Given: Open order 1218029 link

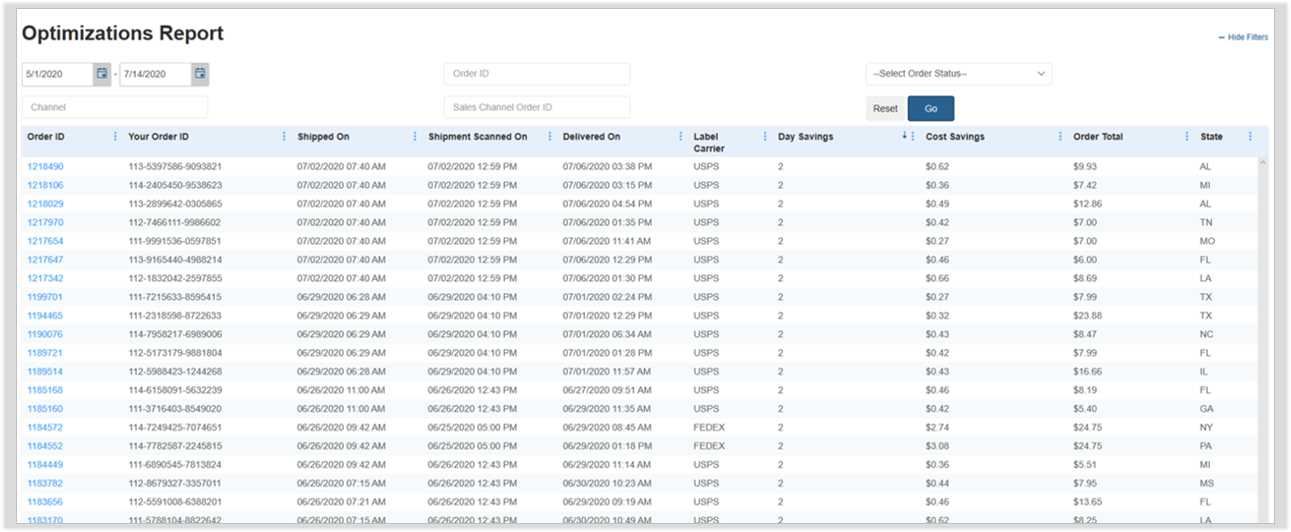Looking at the screenshot, I should click(45, 203).
